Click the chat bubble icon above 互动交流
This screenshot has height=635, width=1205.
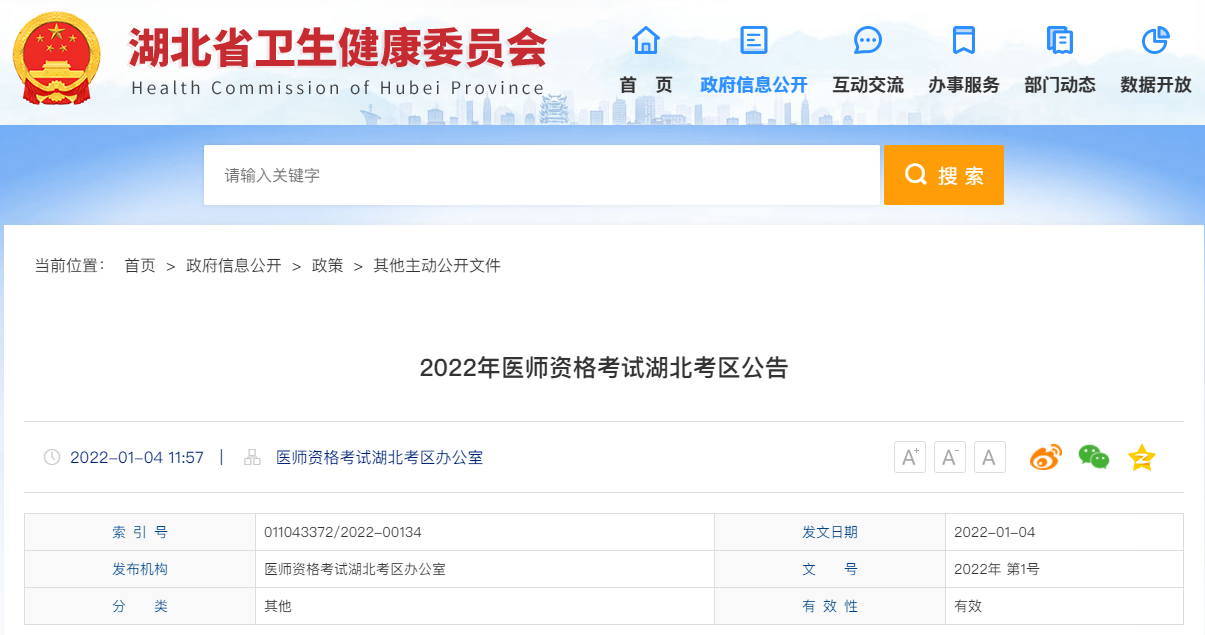(x=867, y=40)
